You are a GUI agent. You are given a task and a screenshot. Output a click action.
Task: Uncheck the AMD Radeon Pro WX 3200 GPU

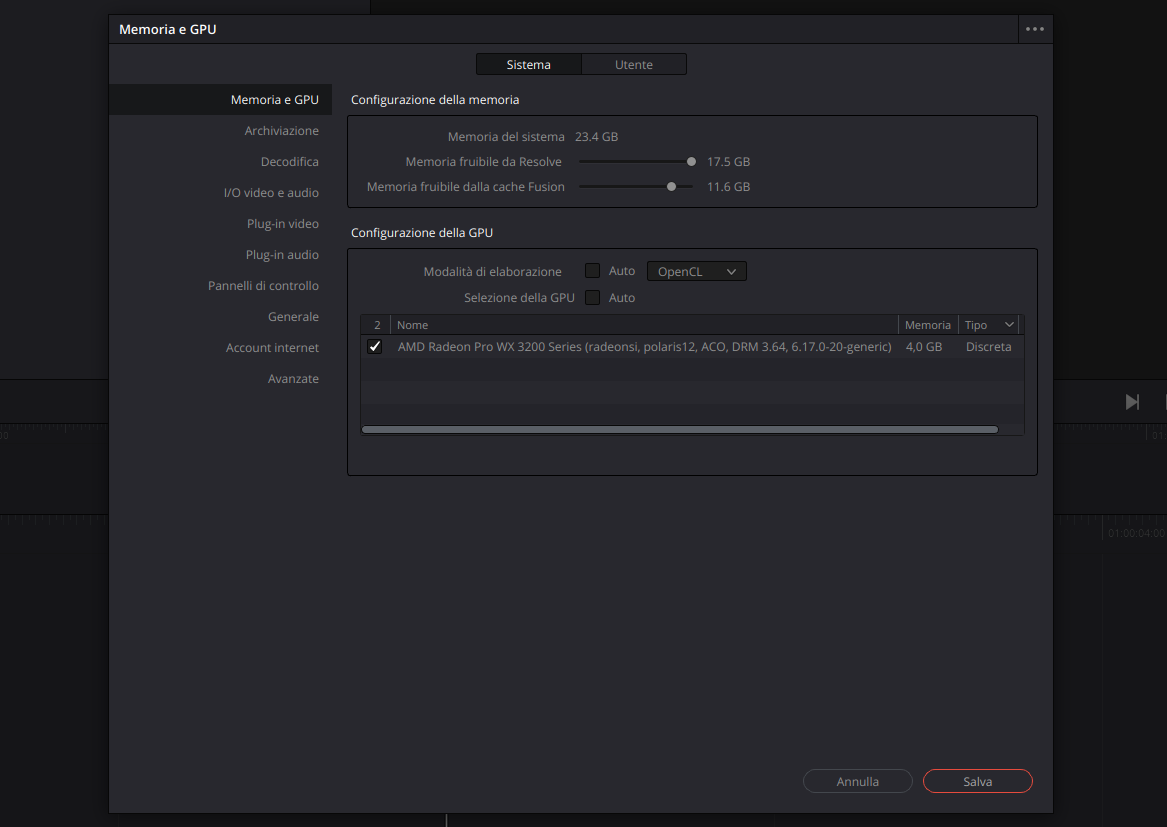374,346
